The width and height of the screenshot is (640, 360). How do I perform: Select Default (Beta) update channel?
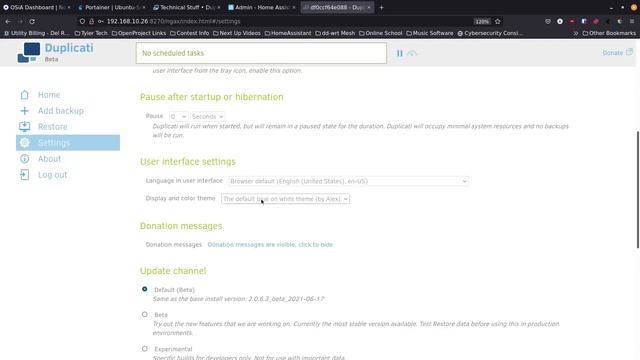tap(144, 289)
